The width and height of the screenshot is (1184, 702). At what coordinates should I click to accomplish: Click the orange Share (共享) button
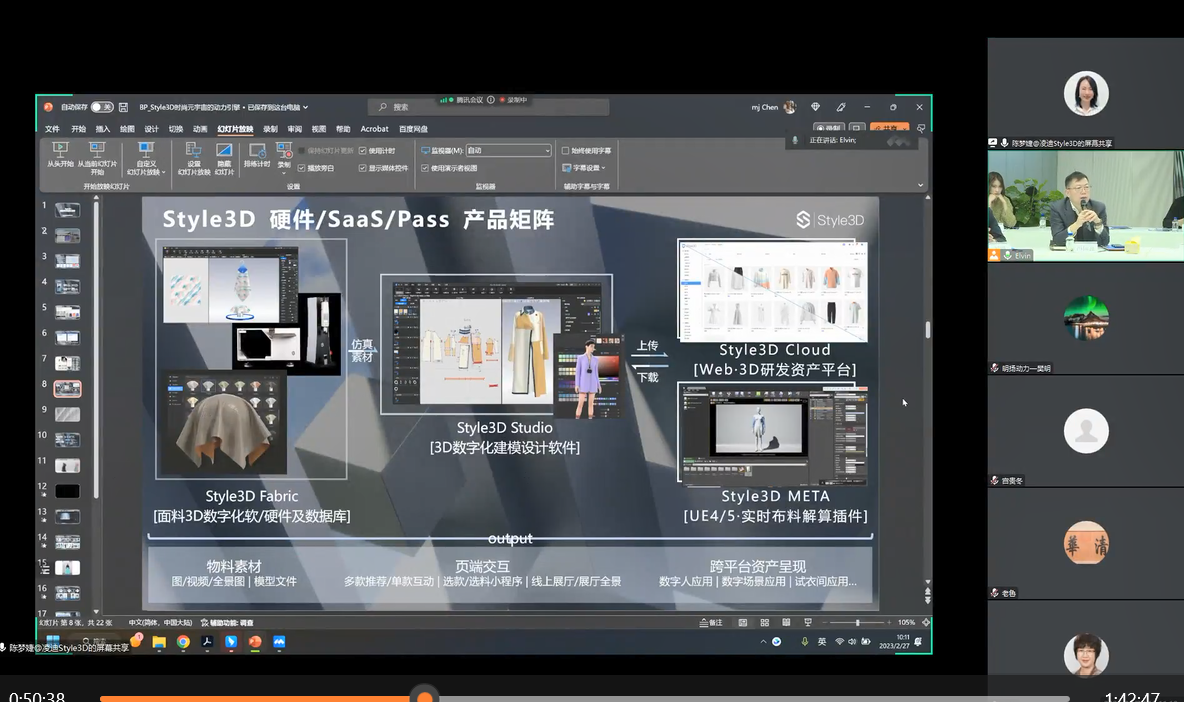889,128
